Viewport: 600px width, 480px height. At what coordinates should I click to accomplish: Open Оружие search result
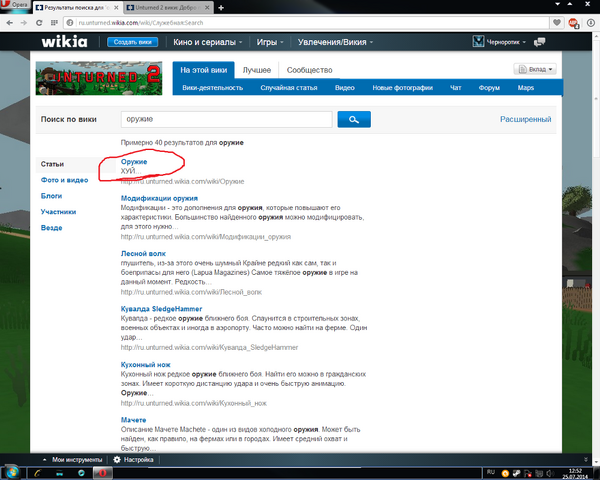coord(134,162)
